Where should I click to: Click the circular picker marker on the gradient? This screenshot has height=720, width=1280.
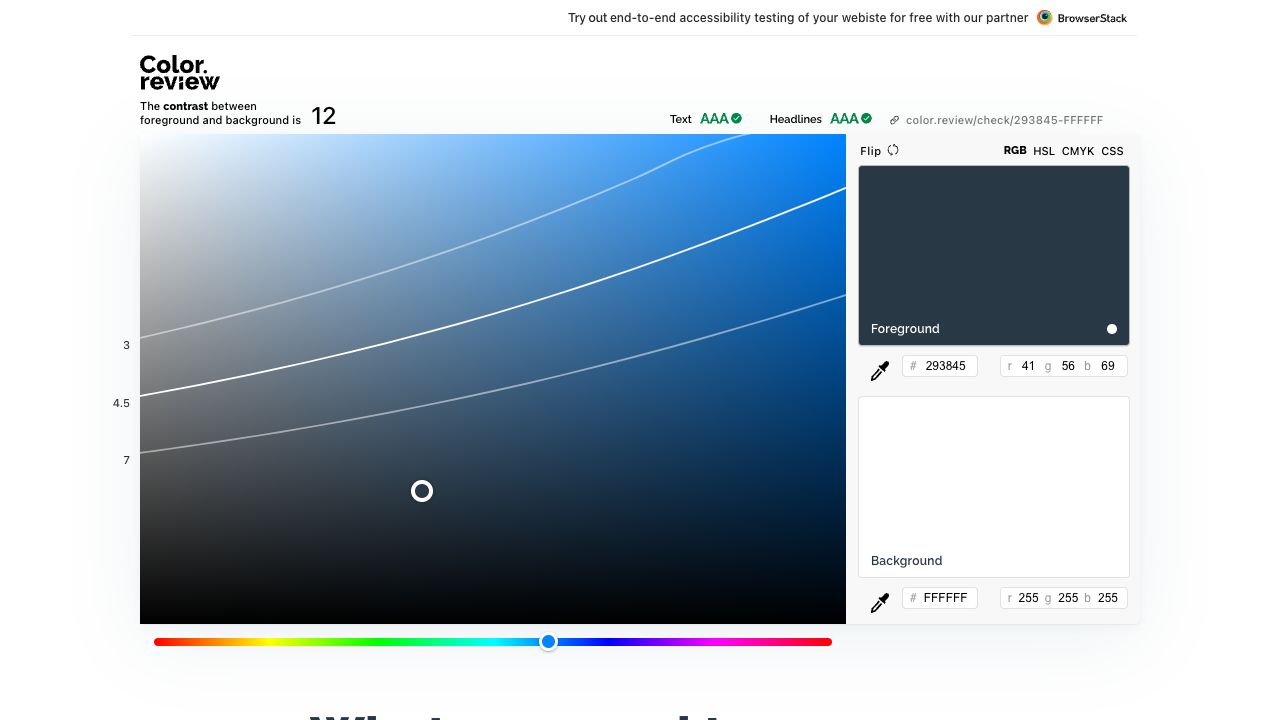(x=422, y=491)
